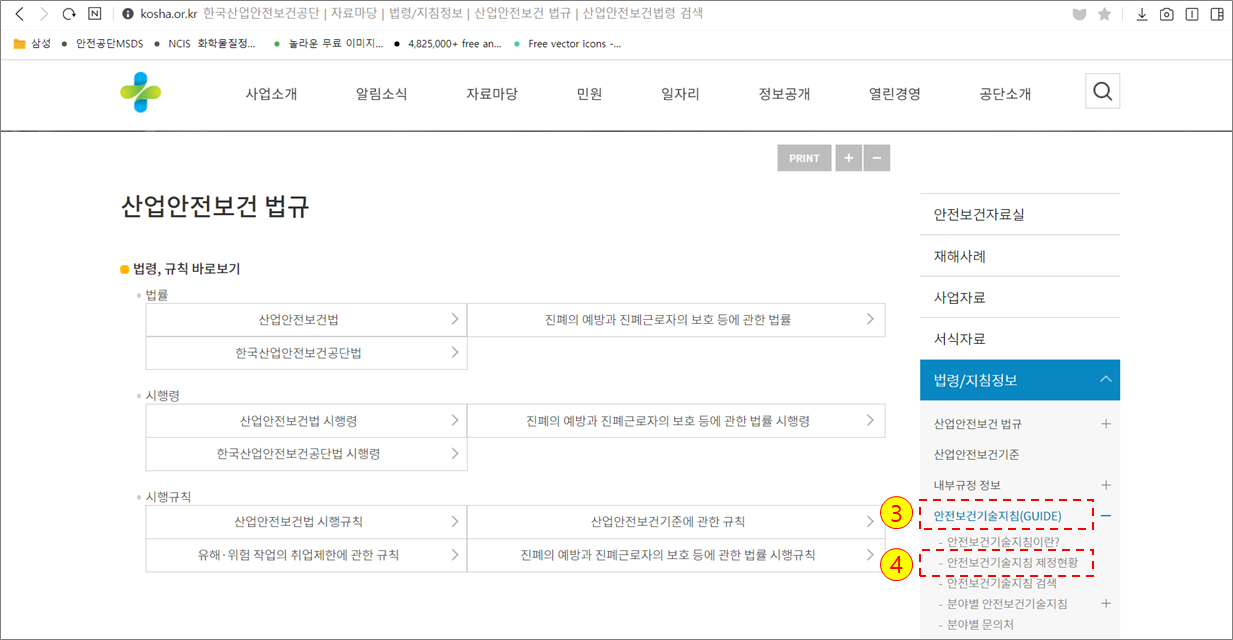Open the 정보공개 main menu
Image resolution: width=1233 pixels, height=640 pixels.
tap(784, 94)
